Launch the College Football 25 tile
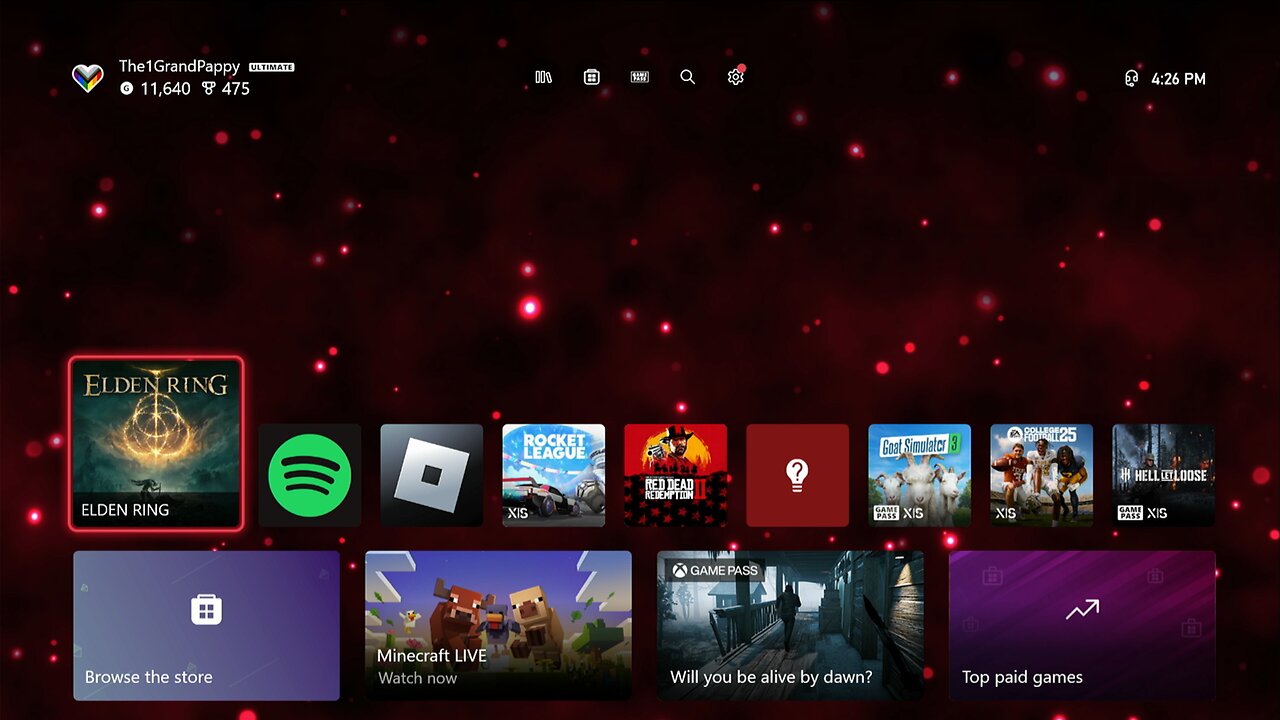 tap(1042, 475)
